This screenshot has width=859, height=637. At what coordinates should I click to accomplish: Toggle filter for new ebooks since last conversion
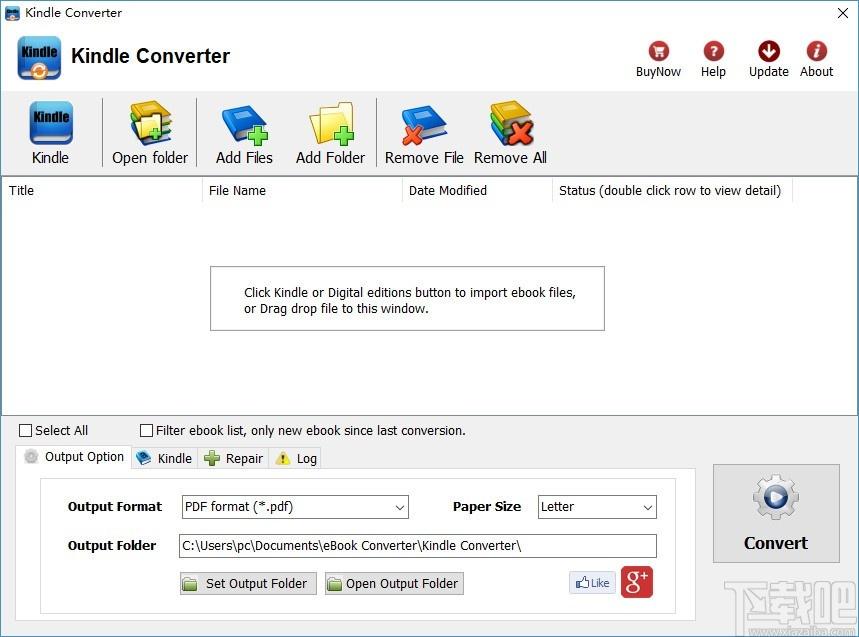146,431
